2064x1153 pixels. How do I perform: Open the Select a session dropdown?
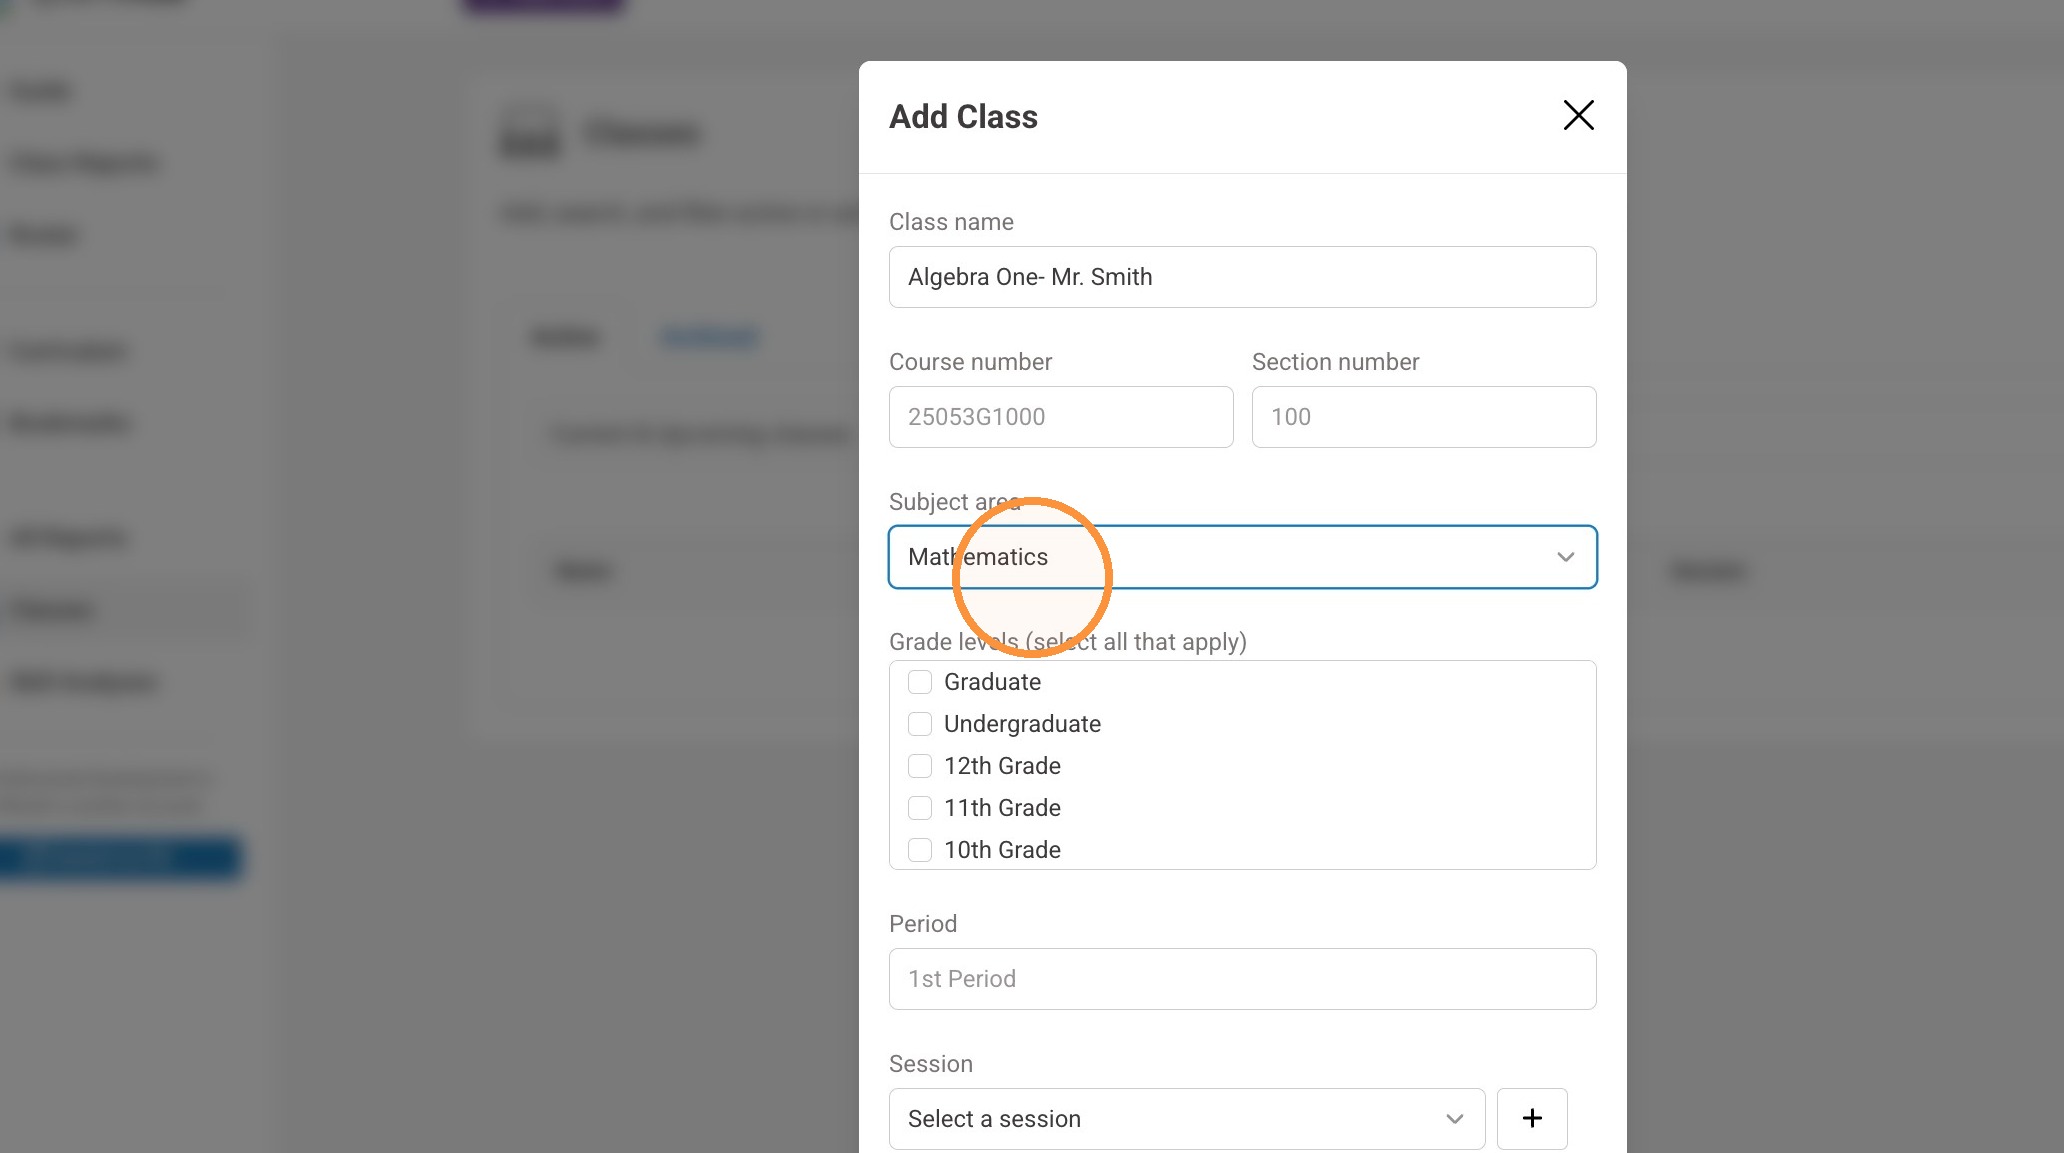point(1186,1119)
